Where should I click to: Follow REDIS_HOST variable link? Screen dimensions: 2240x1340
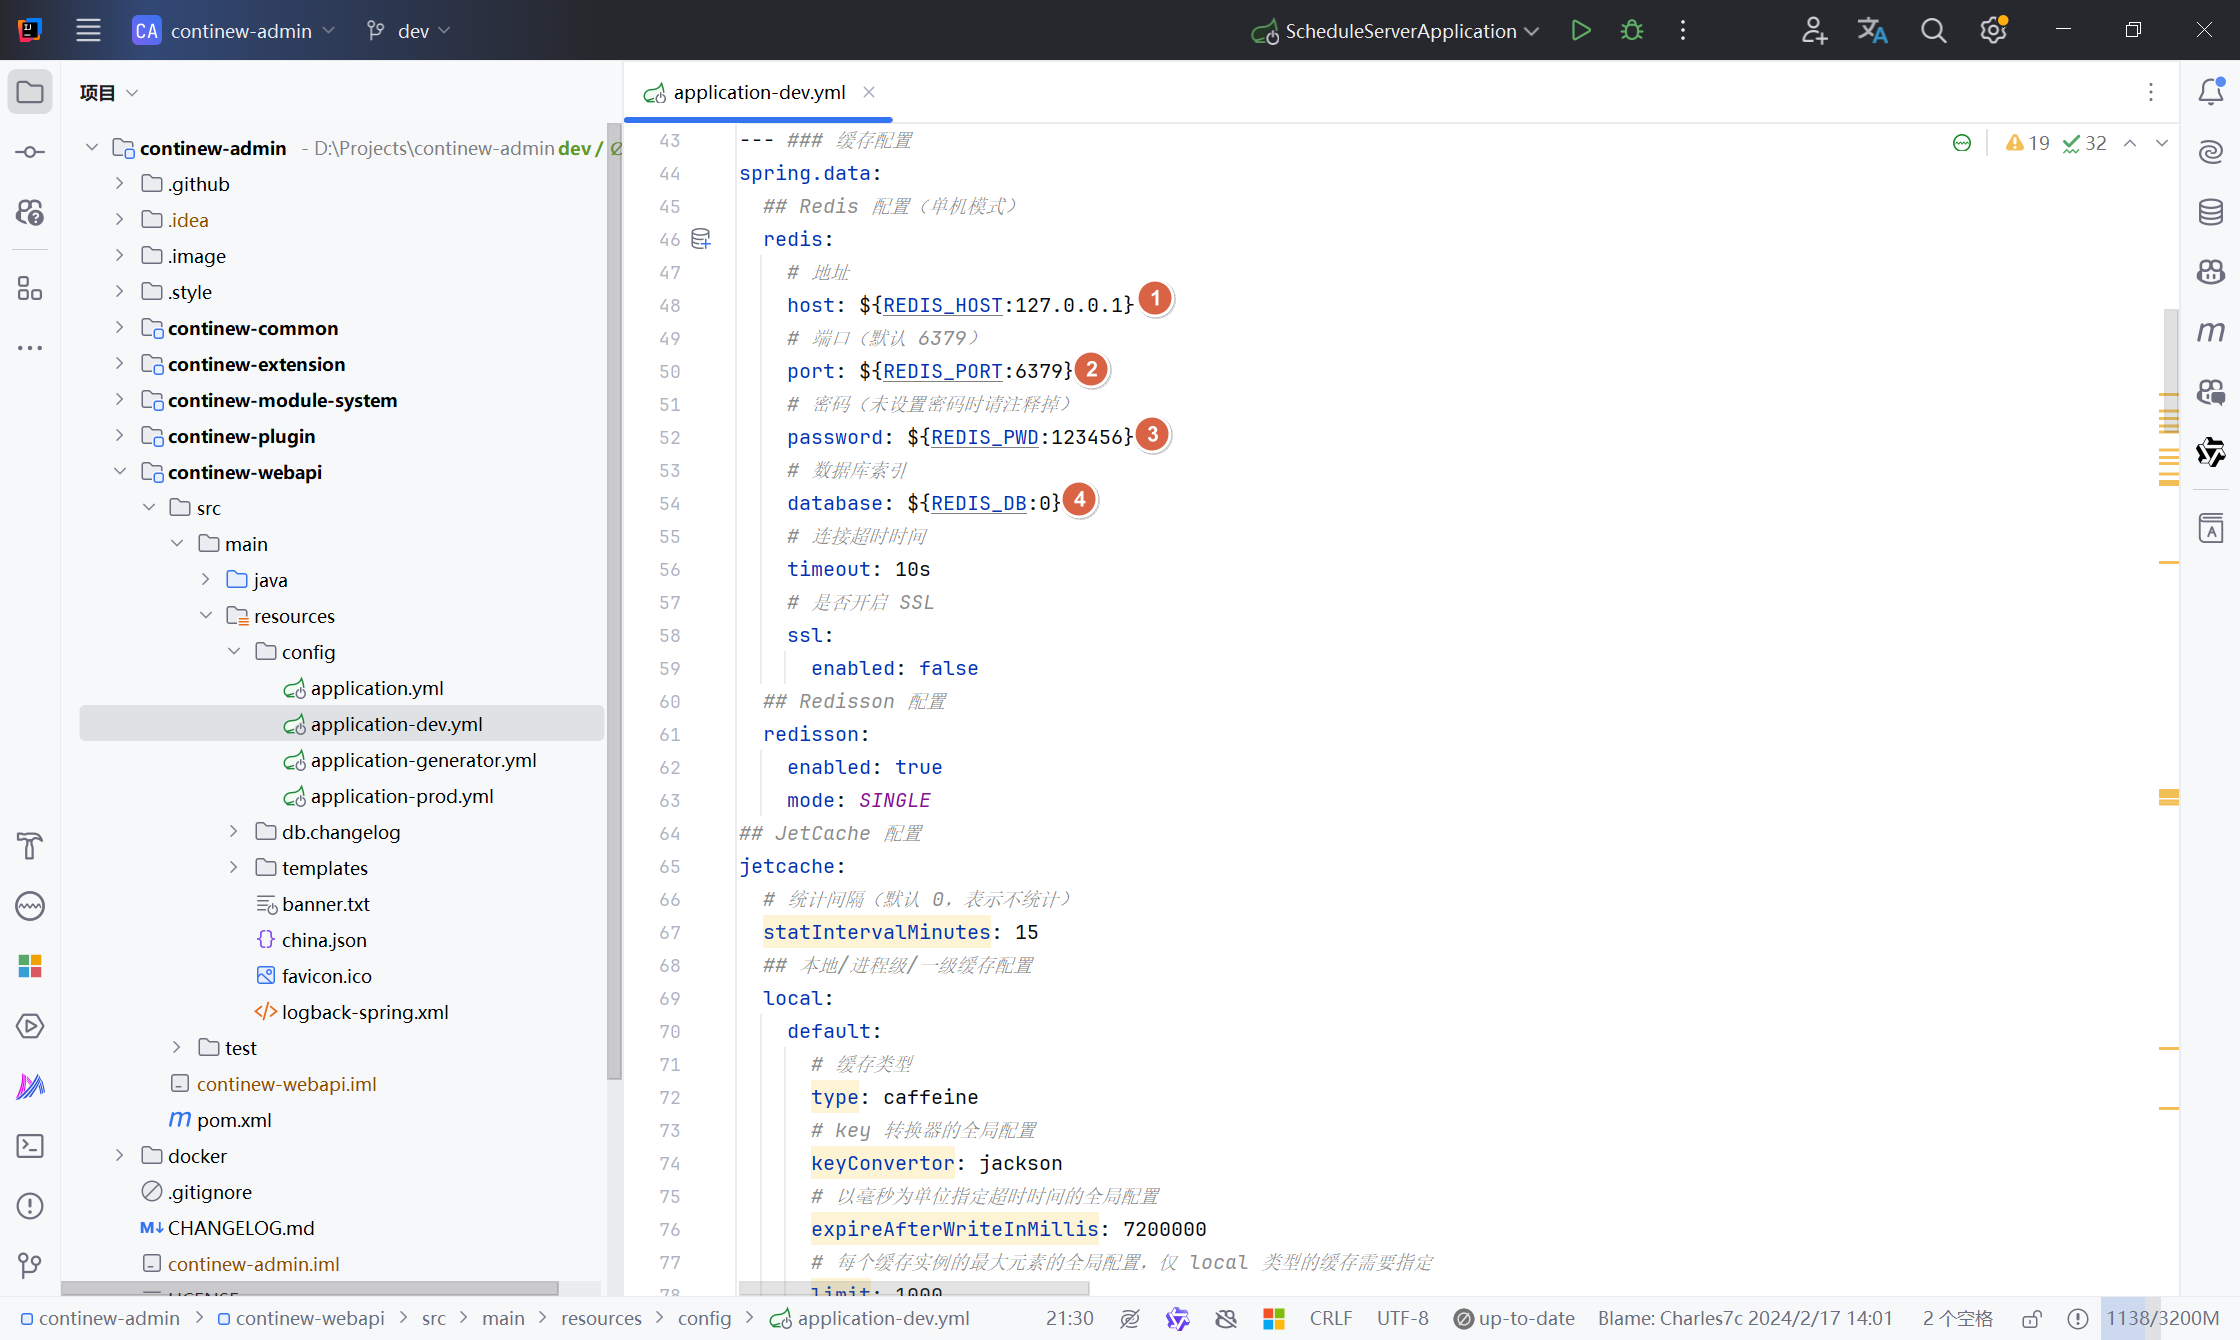pos(942,305)
